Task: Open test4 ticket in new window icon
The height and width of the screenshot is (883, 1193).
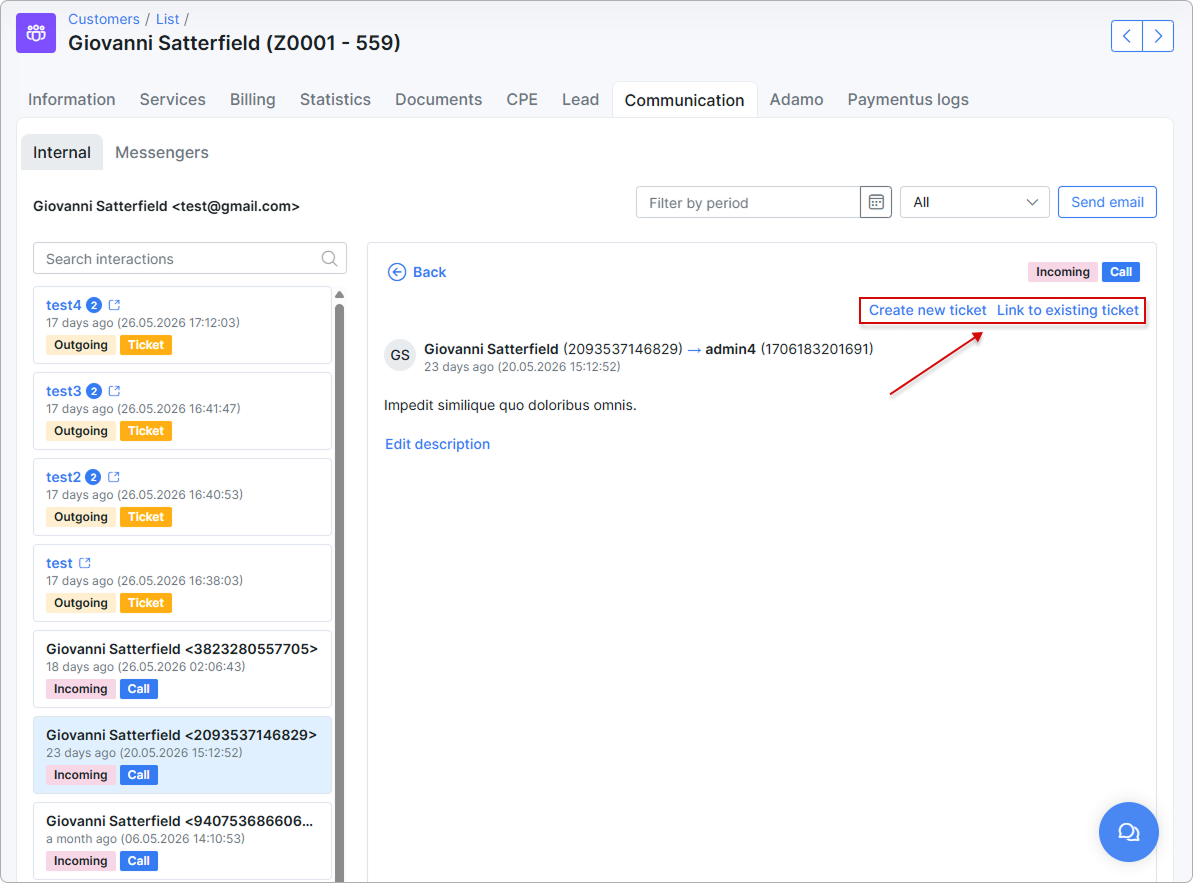Action: pyautogui.click(x=114, y=305)
